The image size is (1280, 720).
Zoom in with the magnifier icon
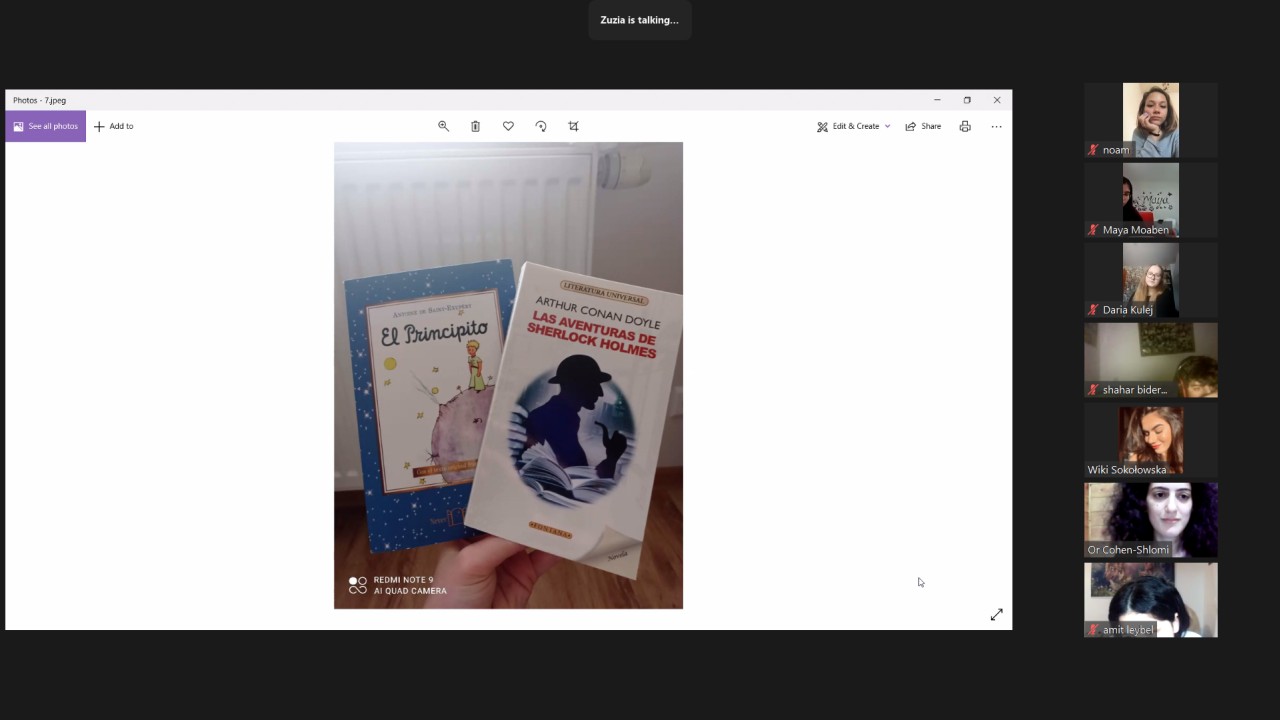pyautogui.click(x=443, y=126)
